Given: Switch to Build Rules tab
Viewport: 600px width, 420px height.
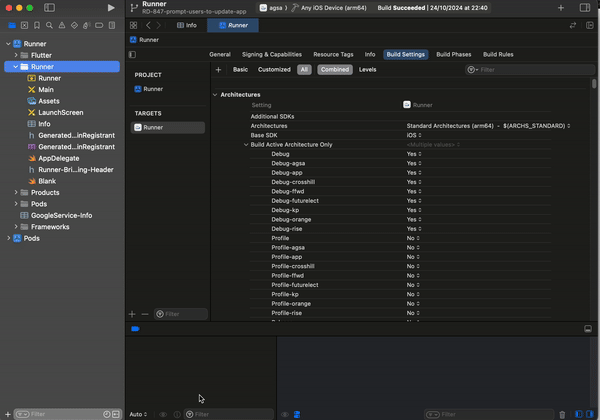Looking at the screenshot, I should click(498, 54).
